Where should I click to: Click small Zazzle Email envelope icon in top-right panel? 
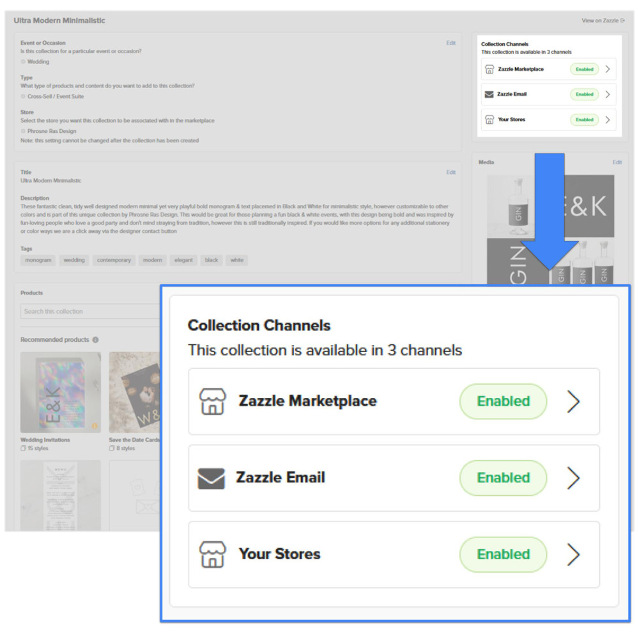489,95
